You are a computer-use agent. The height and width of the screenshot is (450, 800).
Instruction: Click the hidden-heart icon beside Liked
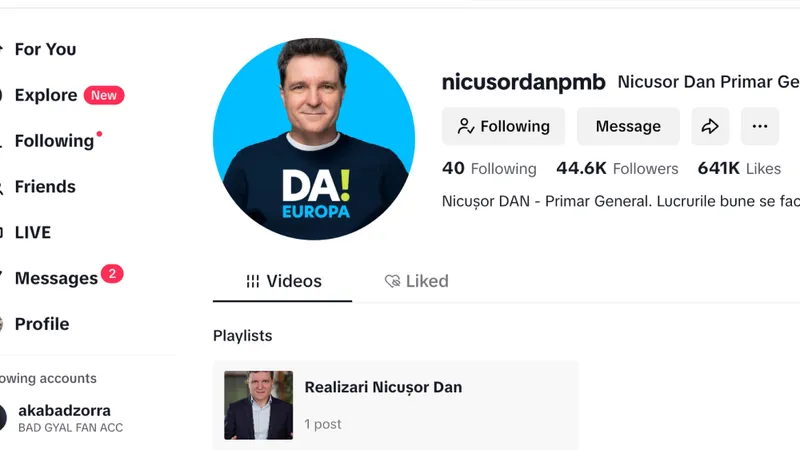tap(392, 281)
